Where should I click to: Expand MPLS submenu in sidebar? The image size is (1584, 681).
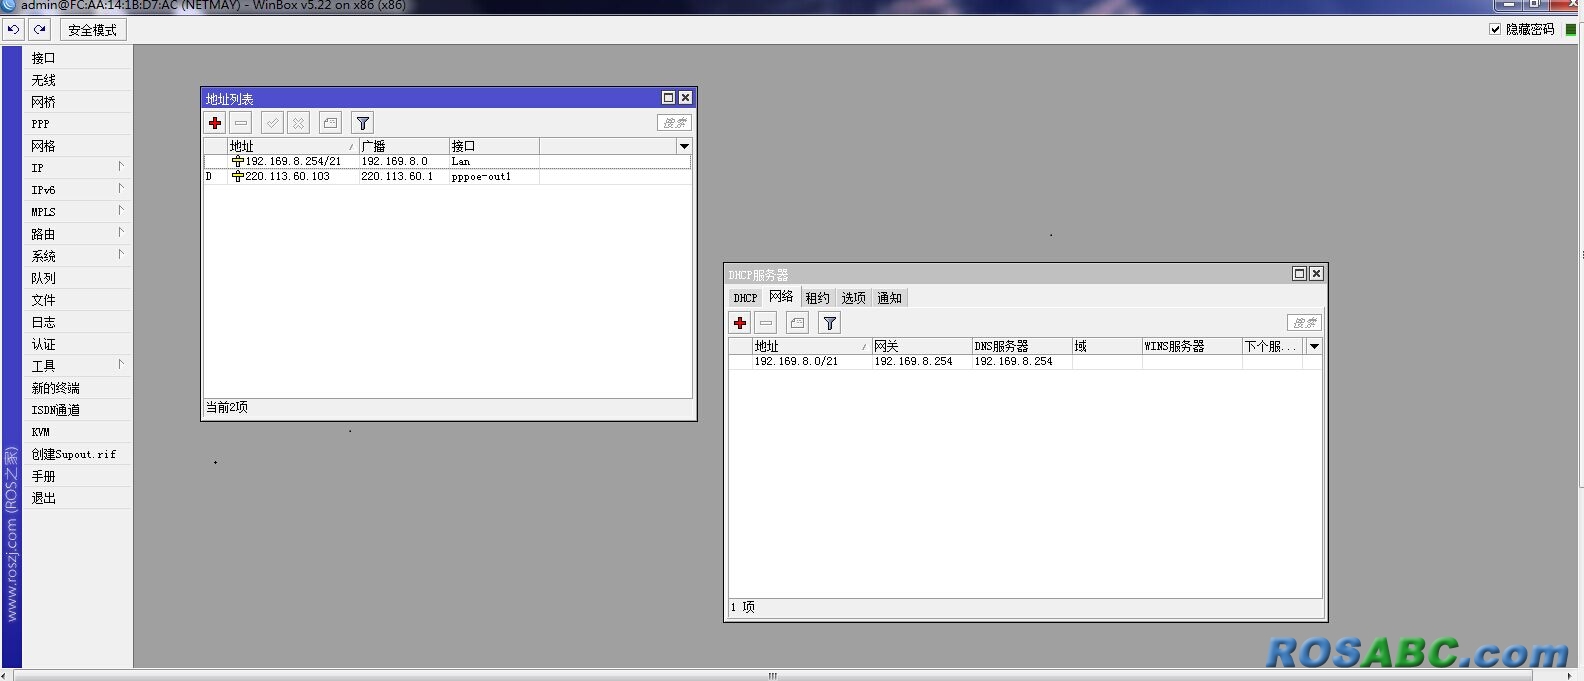tap(78, 212)
